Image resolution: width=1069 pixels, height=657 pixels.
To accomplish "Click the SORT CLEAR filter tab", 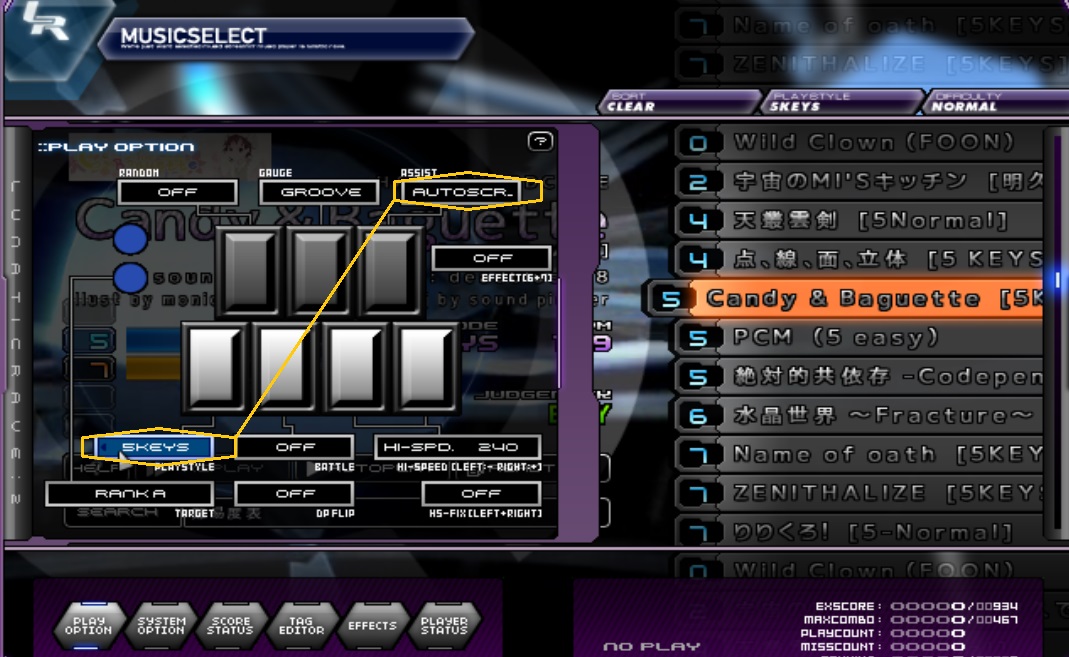I will point(680,102).
